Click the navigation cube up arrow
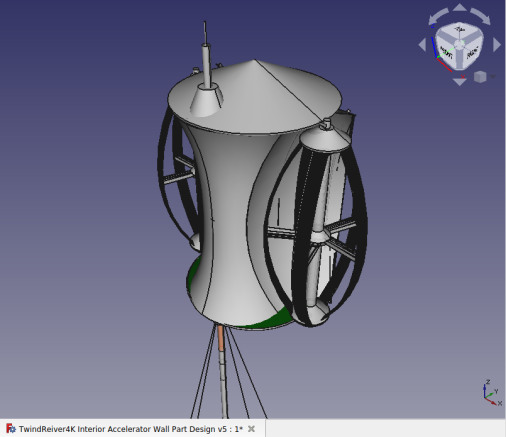This screenshot has height=437, width=506. pyautogui.click(x=459, y=7)
